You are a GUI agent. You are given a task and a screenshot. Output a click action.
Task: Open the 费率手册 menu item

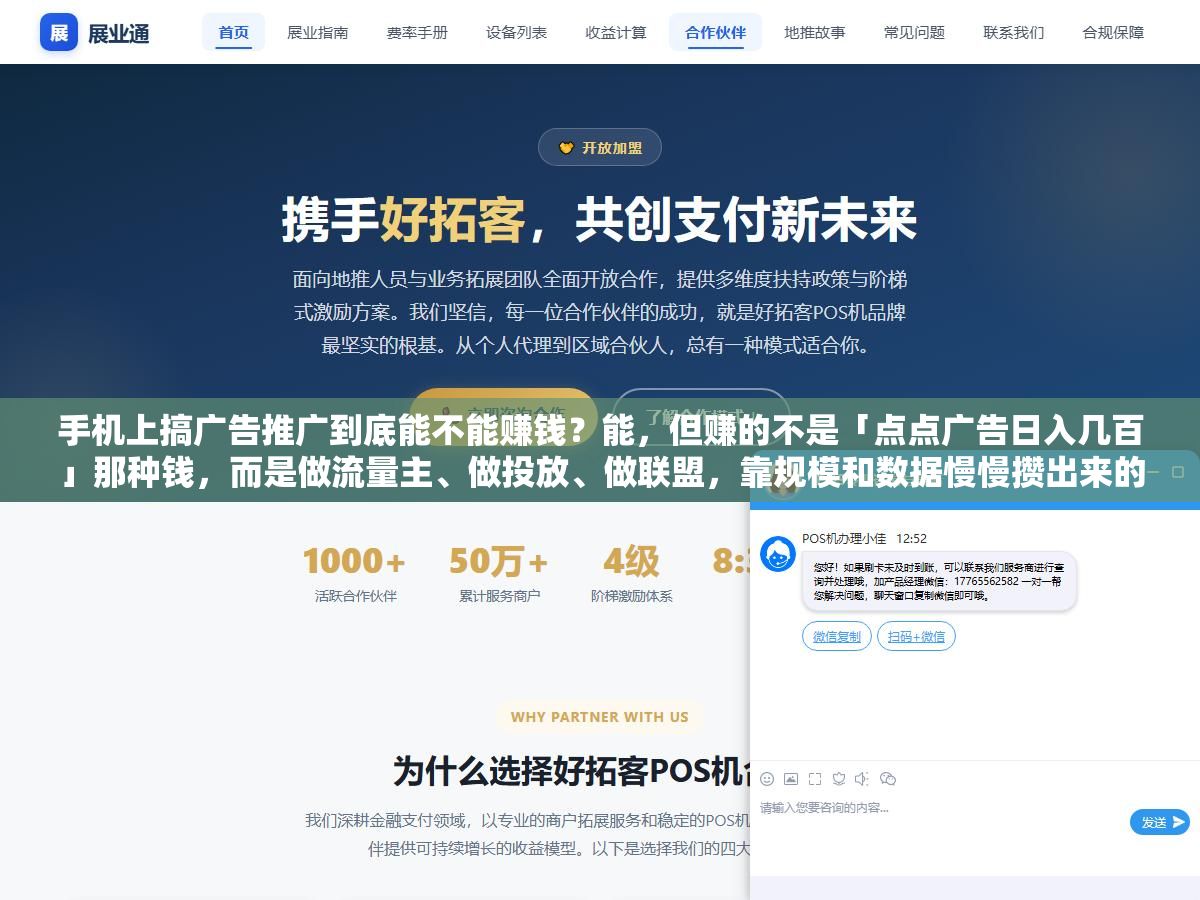point(417,32)
